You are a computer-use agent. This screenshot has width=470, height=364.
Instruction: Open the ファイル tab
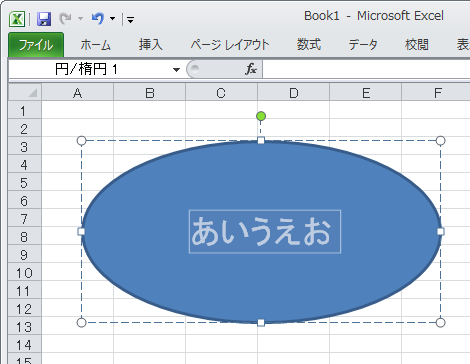[x=36, y=45]
